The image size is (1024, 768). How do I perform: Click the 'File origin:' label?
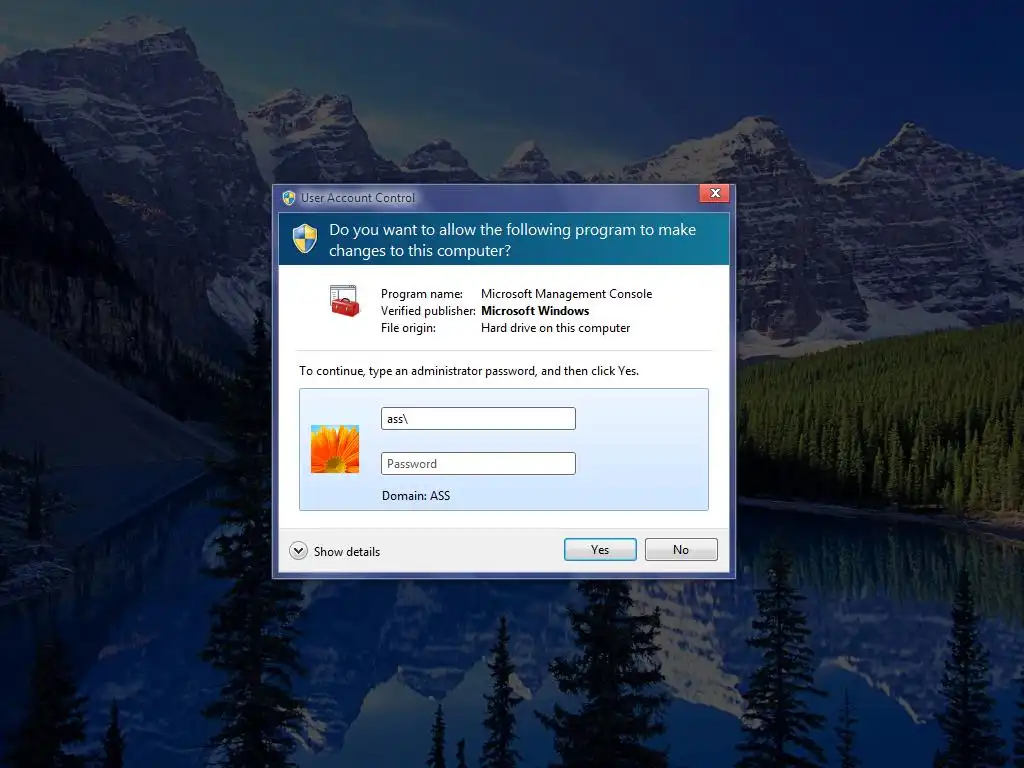[408, 328]
